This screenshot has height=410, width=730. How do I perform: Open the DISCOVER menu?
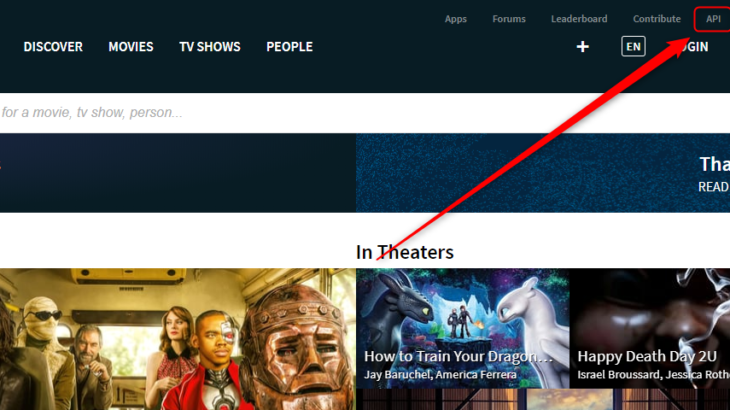[53, 47]
